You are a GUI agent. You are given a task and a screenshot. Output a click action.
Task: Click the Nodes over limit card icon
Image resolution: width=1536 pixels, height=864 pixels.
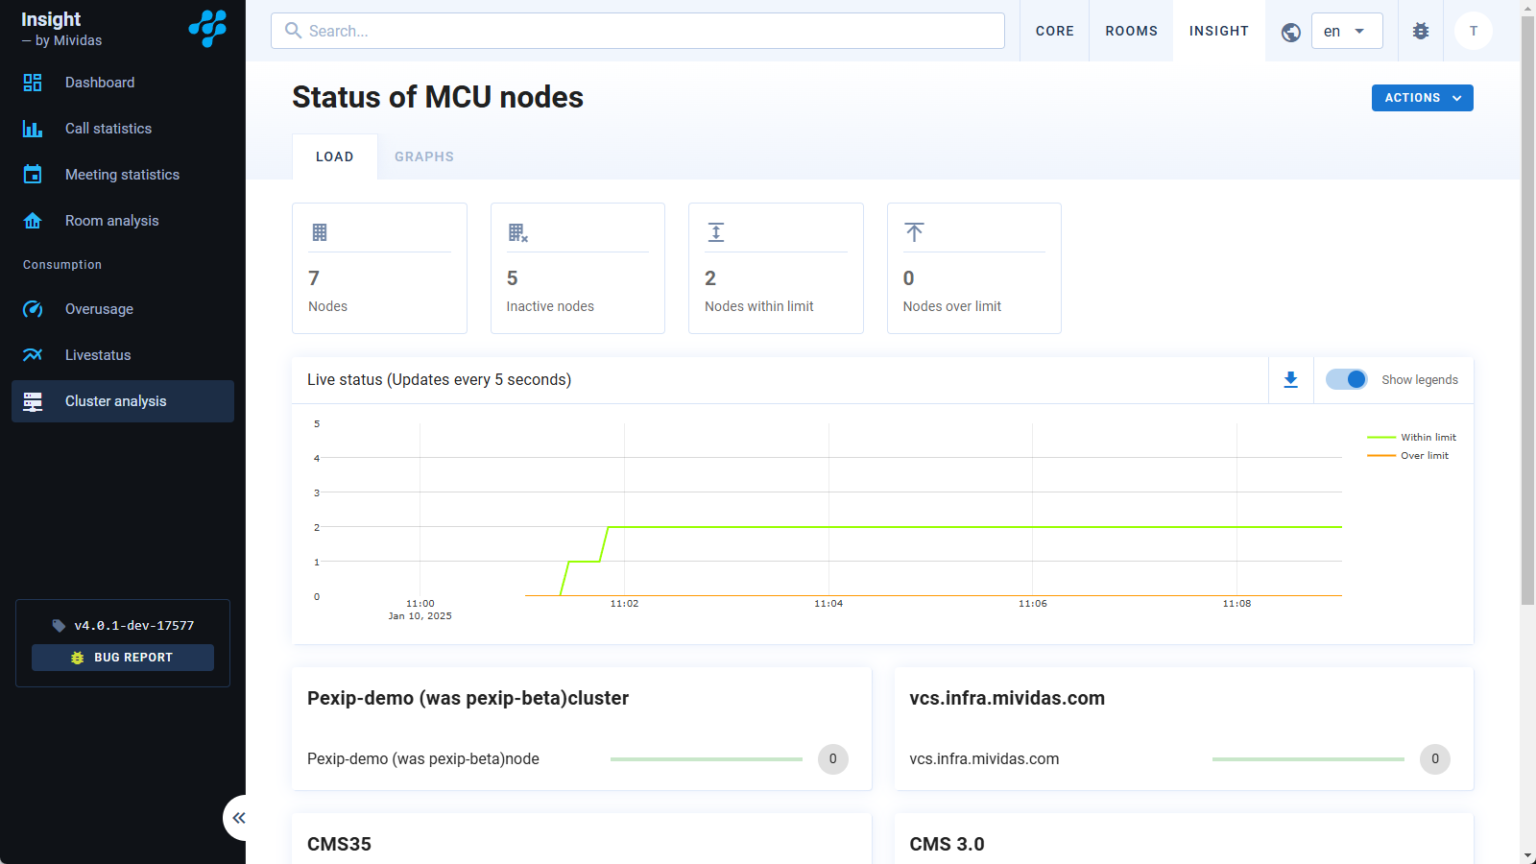click(x=914, y=233)
